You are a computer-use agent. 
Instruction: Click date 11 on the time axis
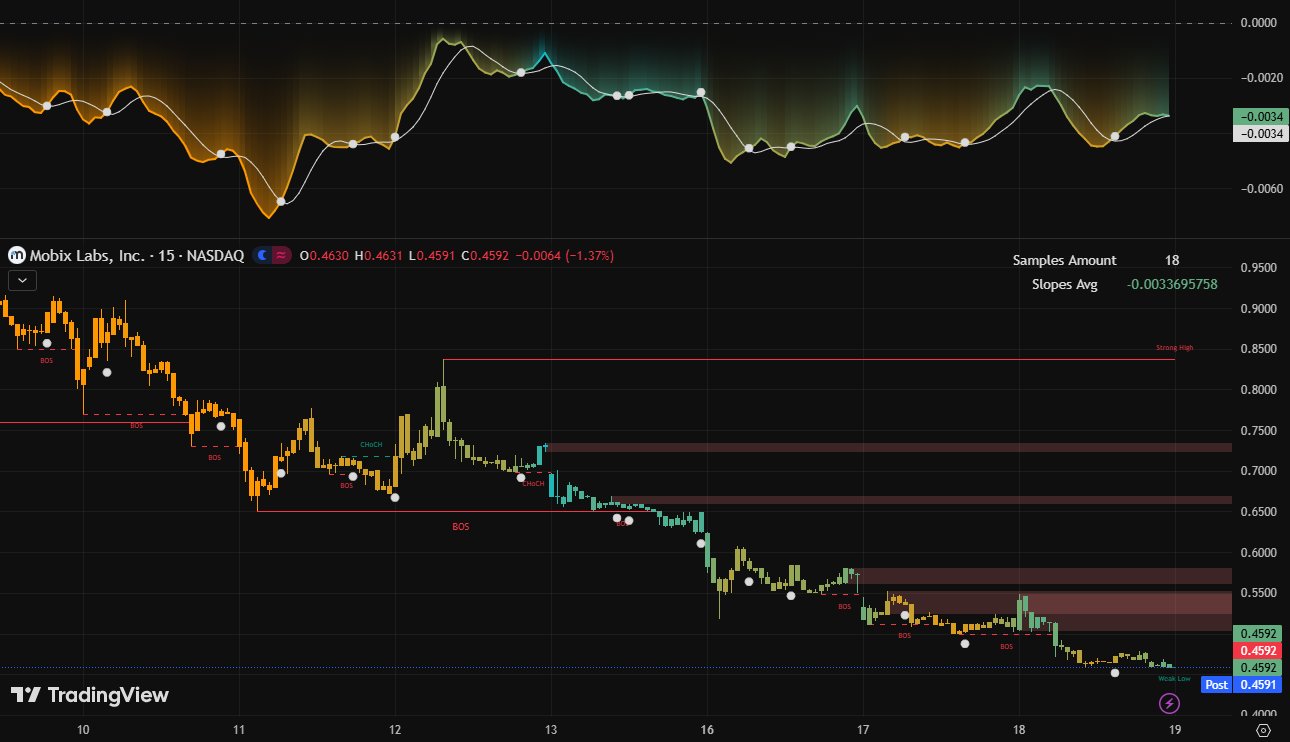(x=239, y=729)
